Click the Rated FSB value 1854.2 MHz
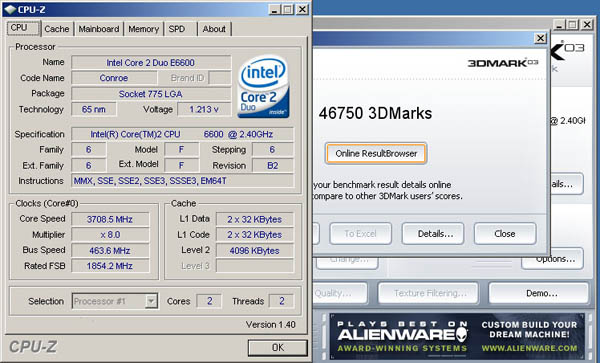Screen dimensions: 600x363 pyautogui.click(x=110, y=266)
